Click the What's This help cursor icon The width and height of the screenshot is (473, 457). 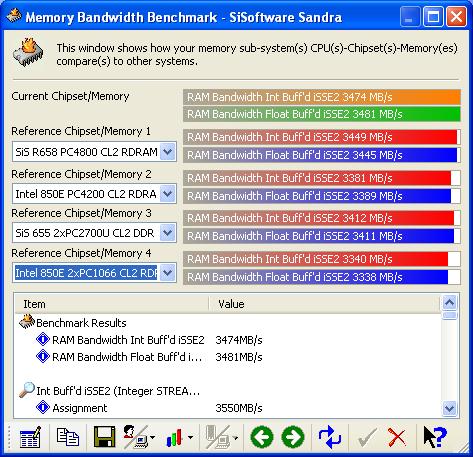click(x=434, y=437)
